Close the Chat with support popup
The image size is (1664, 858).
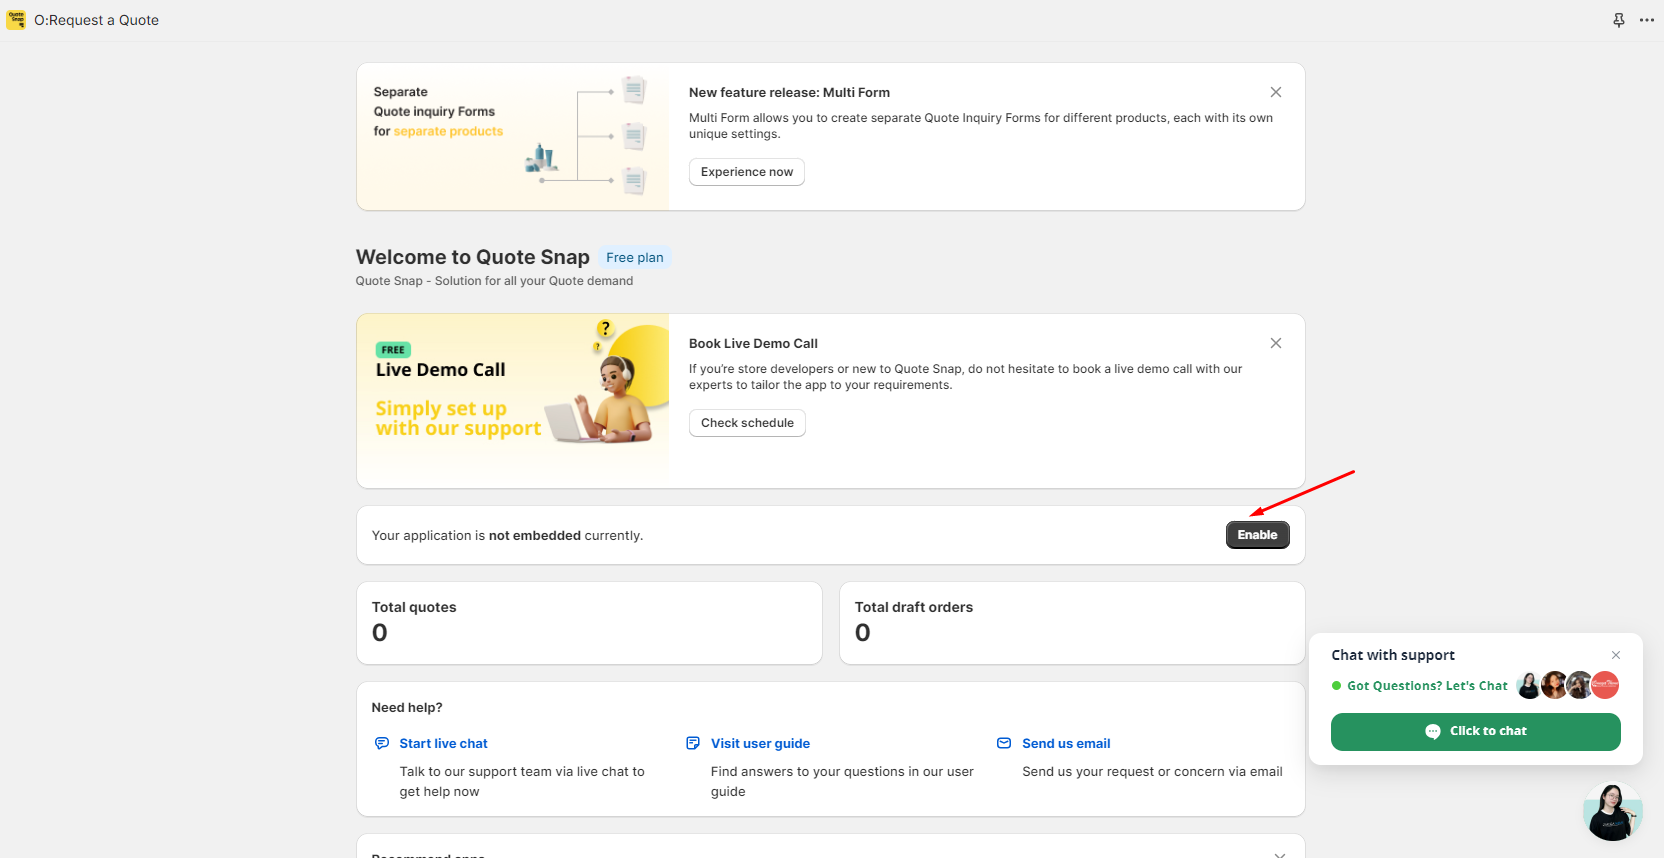(1616, 655)
